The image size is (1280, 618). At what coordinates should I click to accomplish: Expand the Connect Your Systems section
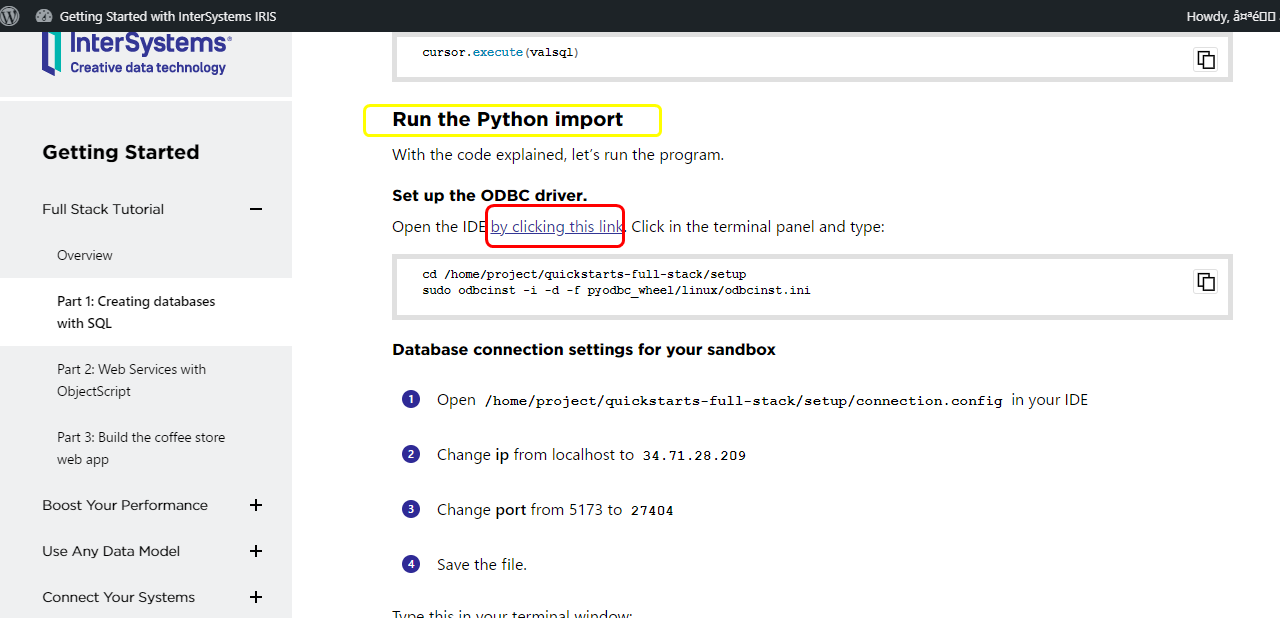[x=256, y=597]
